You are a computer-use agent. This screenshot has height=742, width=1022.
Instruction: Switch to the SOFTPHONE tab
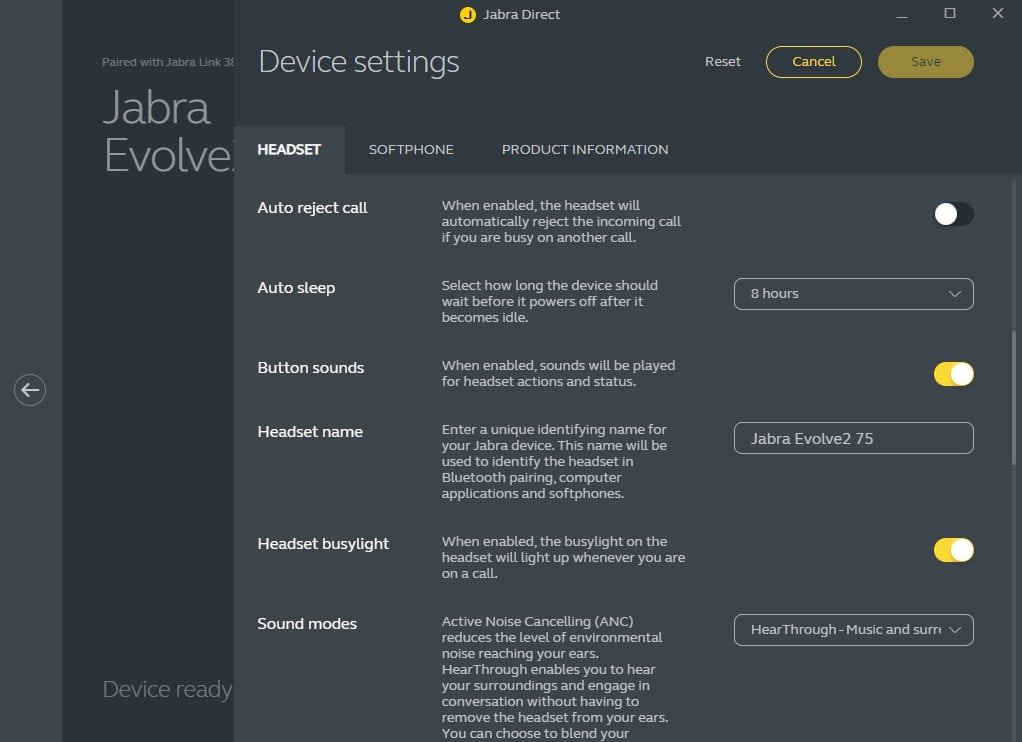pos(411,150)
